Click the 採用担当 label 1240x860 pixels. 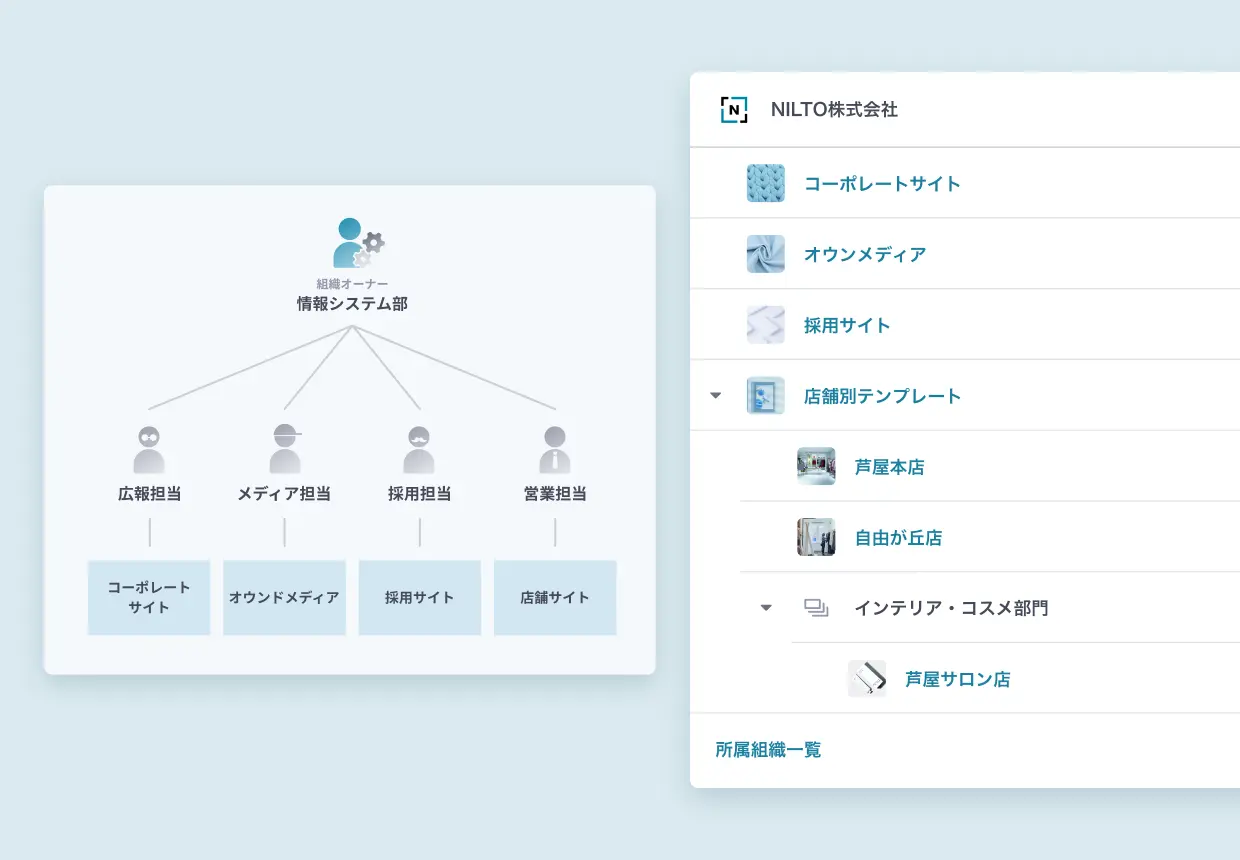point(420,494)
